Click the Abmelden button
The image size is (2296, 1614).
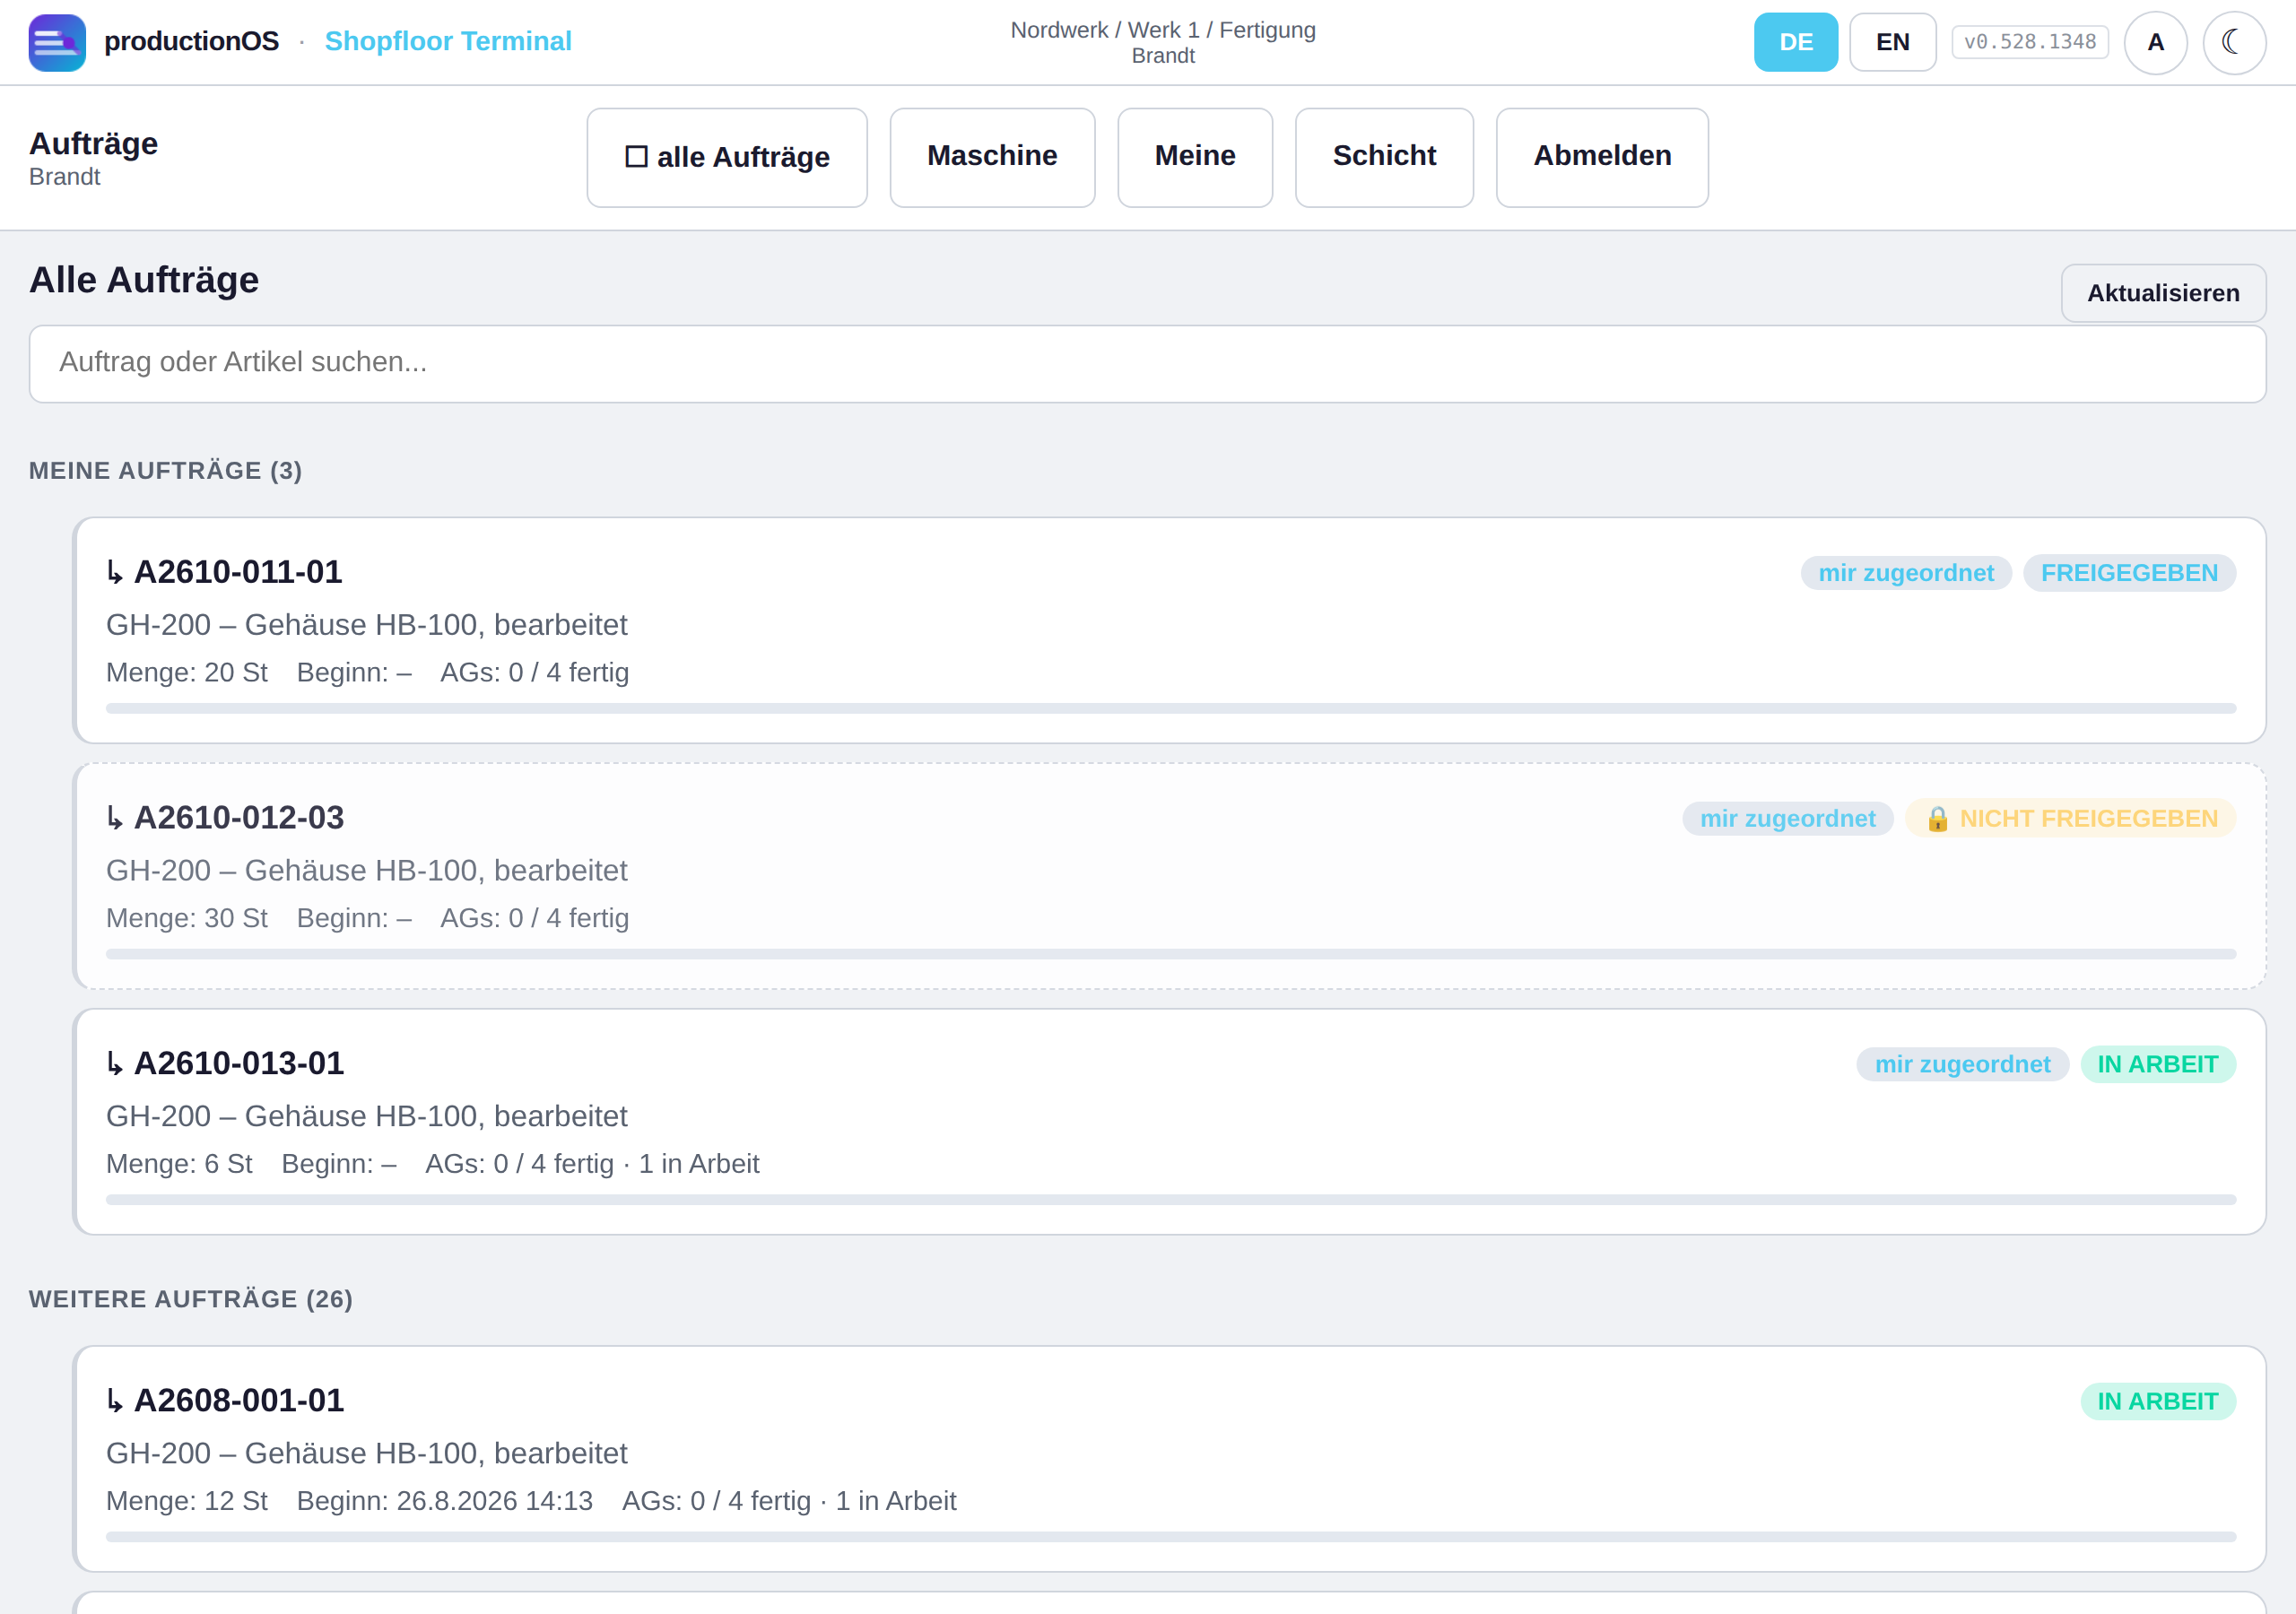pyautogui.click(x=1602, y=157)
